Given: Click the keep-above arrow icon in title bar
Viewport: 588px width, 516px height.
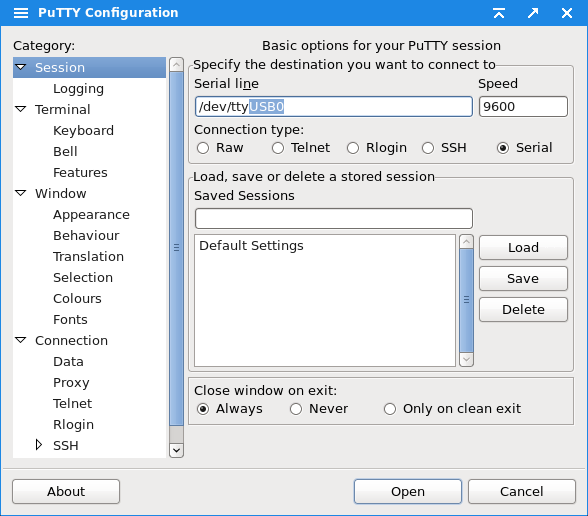Looking at the screenshot, I should [499, 13].
